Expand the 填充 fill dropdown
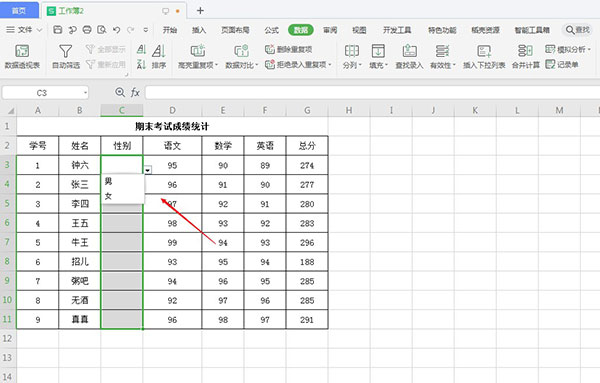 (386, 65)
